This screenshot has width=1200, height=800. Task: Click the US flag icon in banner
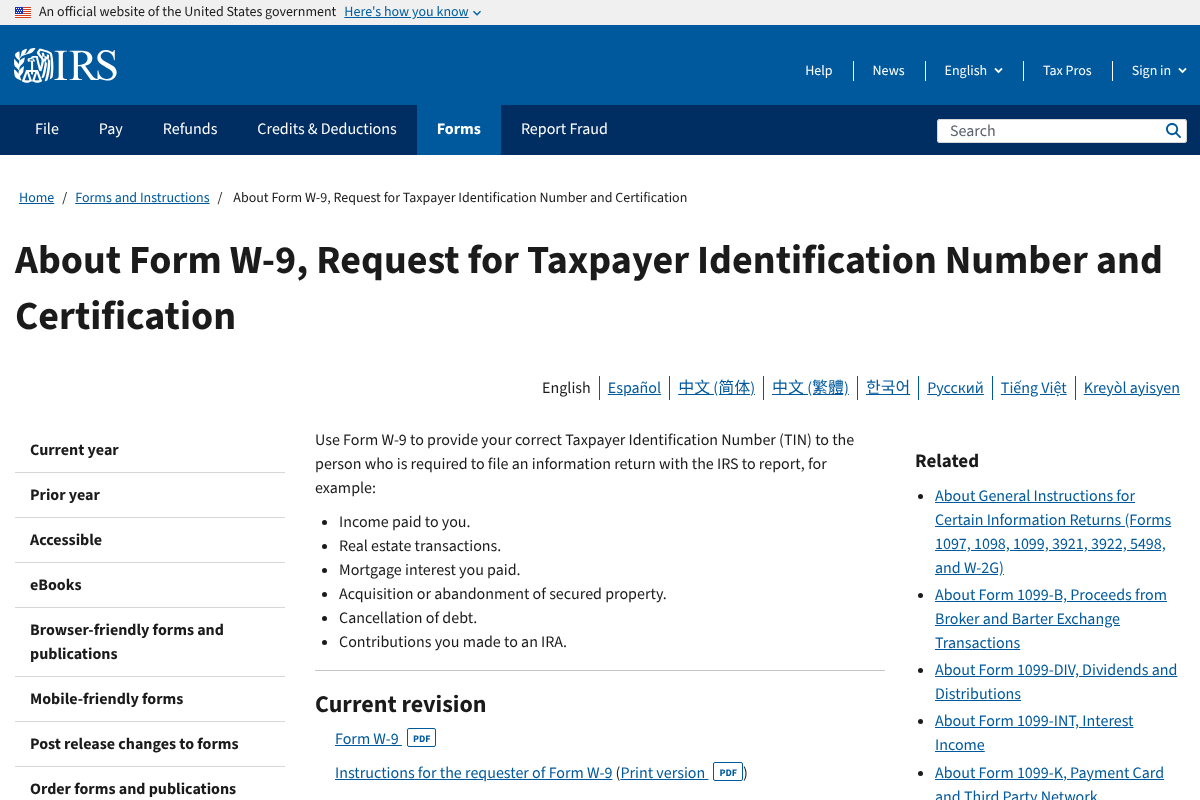(x=23, y=12)
